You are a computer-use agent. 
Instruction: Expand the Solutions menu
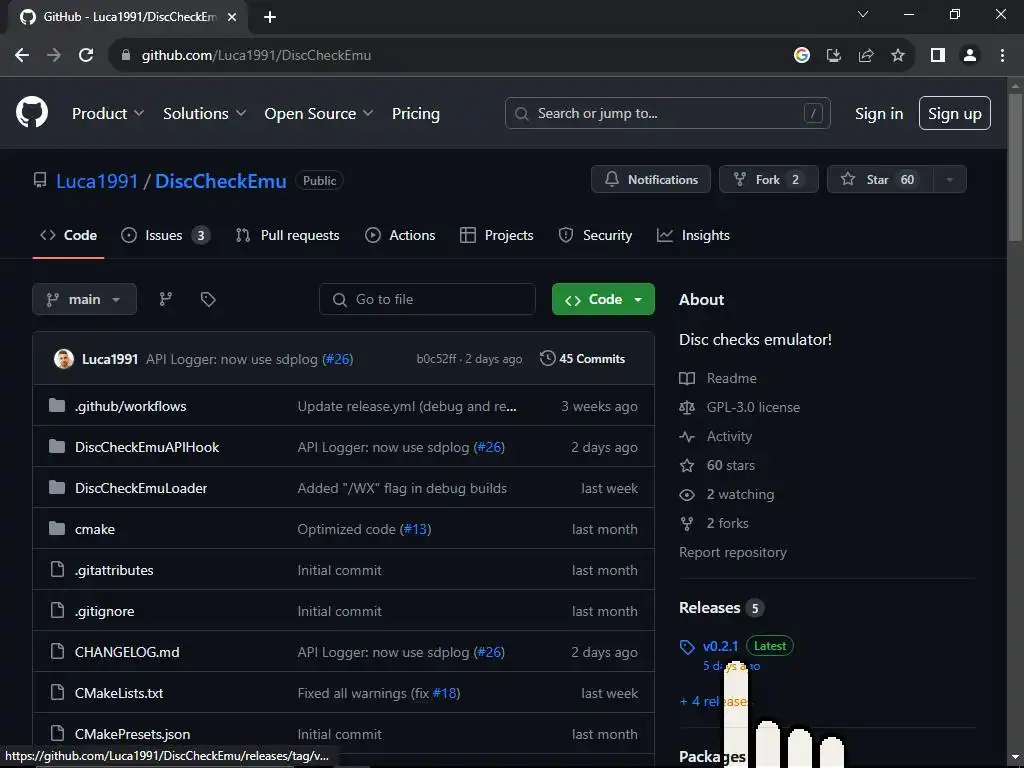(x=204, y=113)
